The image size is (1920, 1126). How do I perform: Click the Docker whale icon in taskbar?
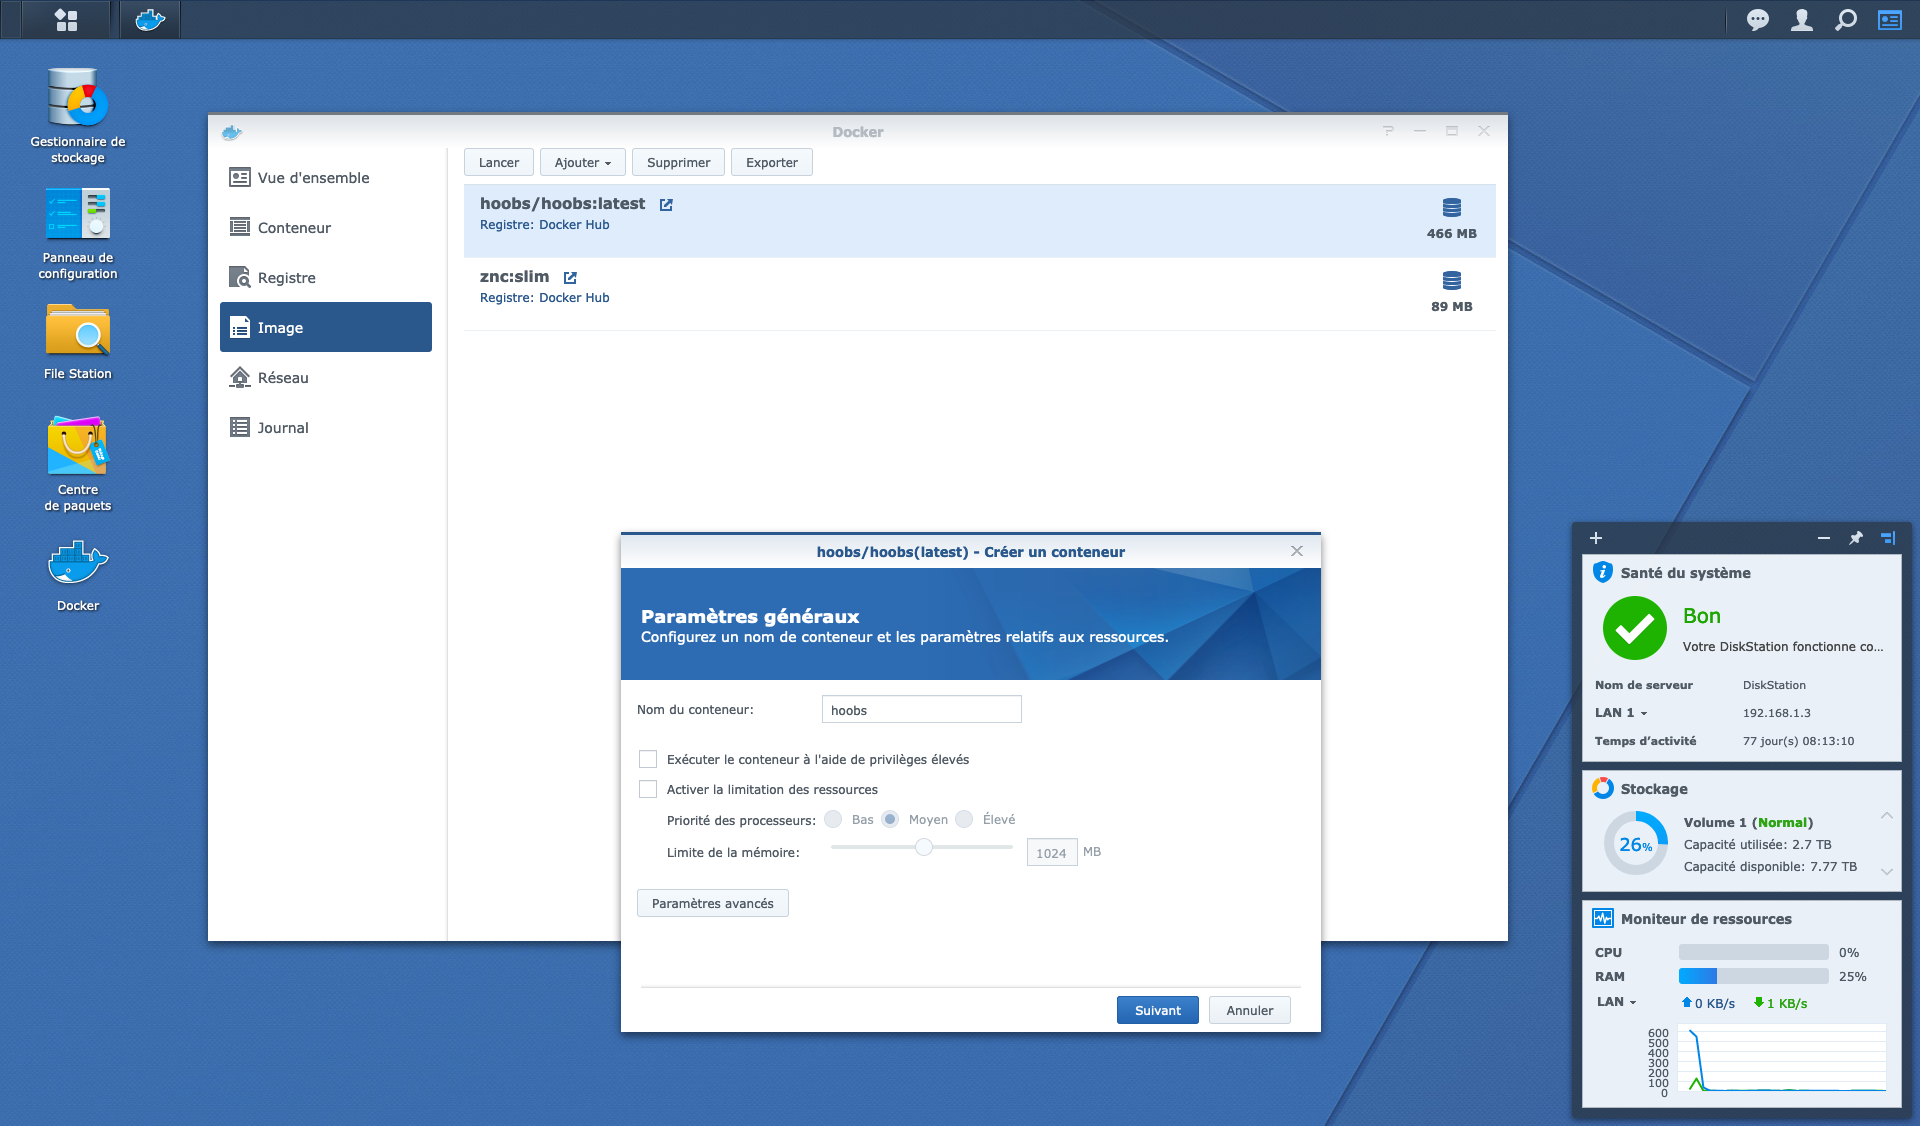tap(150, 20)
